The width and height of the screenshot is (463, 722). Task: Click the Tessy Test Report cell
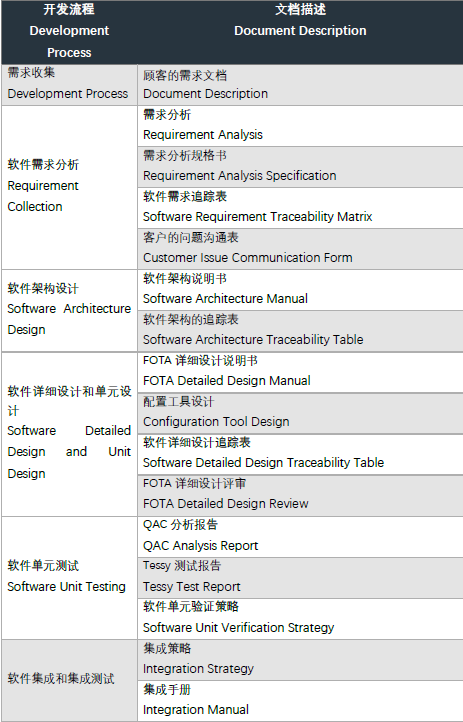point(300,577)
